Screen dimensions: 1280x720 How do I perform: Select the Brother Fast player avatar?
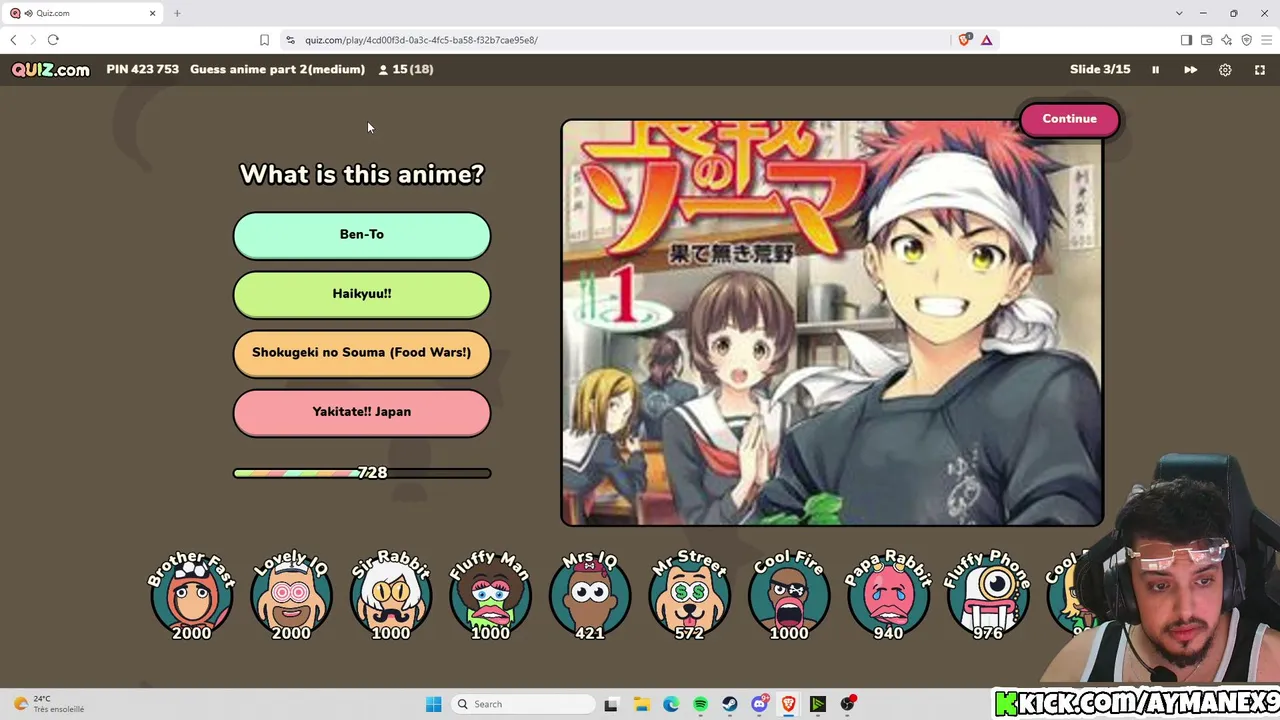tap(192, 595)
